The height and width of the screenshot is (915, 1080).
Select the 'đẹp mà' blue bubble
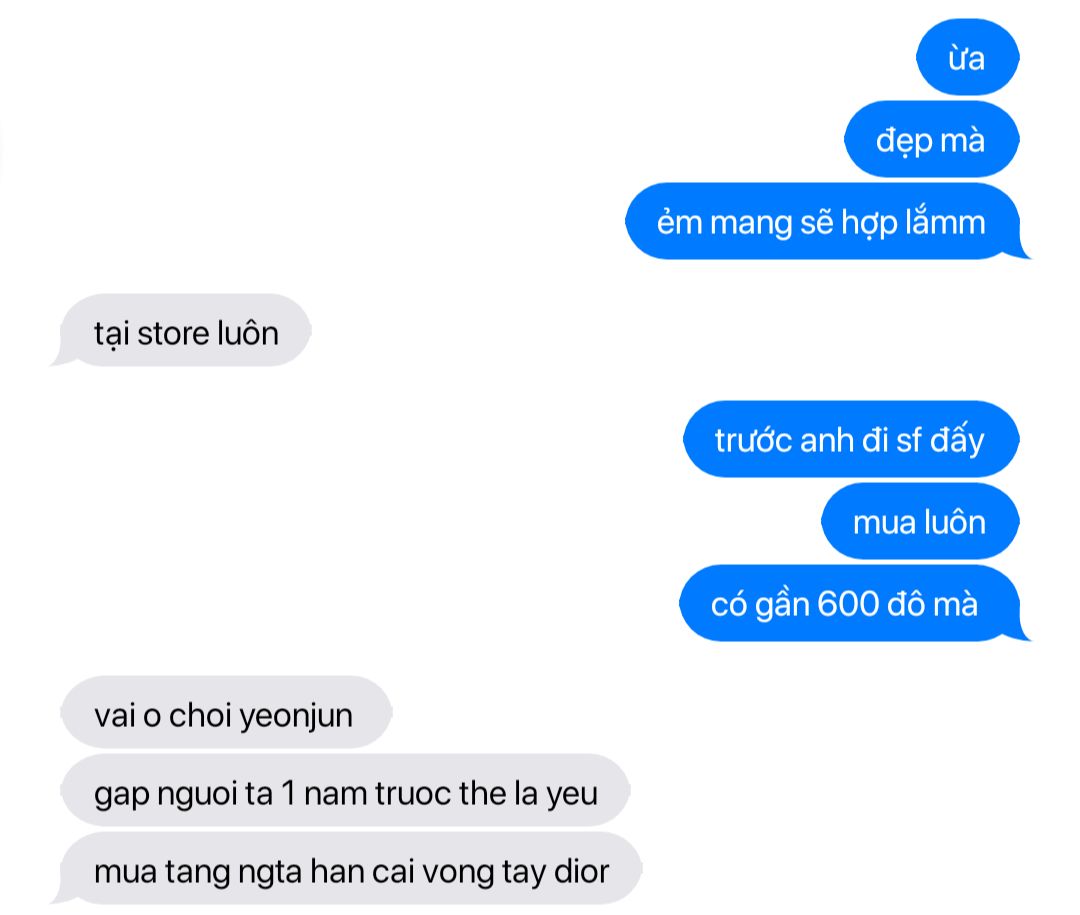[931, 139]
